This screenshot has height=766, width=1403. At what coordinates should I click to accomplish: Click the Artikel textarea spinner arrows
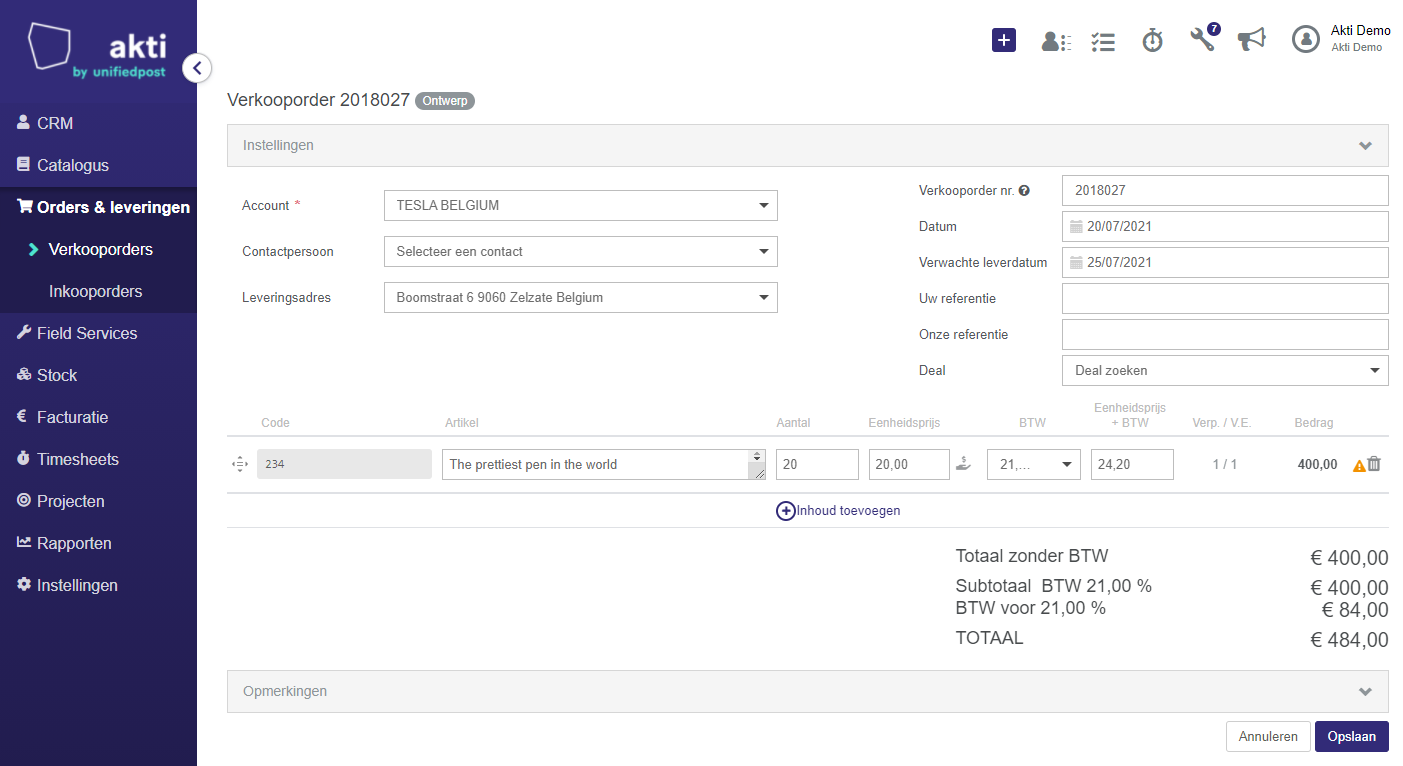tap(757, 457)
